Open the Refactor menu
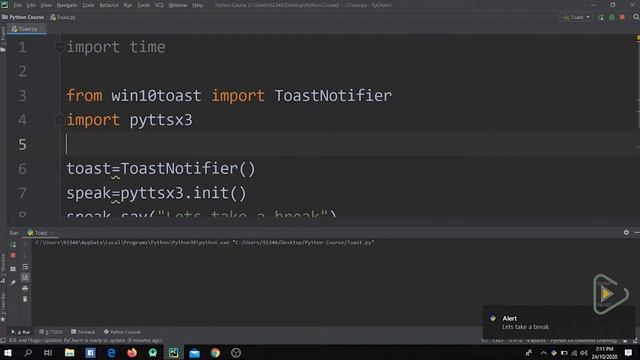Viewport: 640px width, 360px height. [109, 5]
